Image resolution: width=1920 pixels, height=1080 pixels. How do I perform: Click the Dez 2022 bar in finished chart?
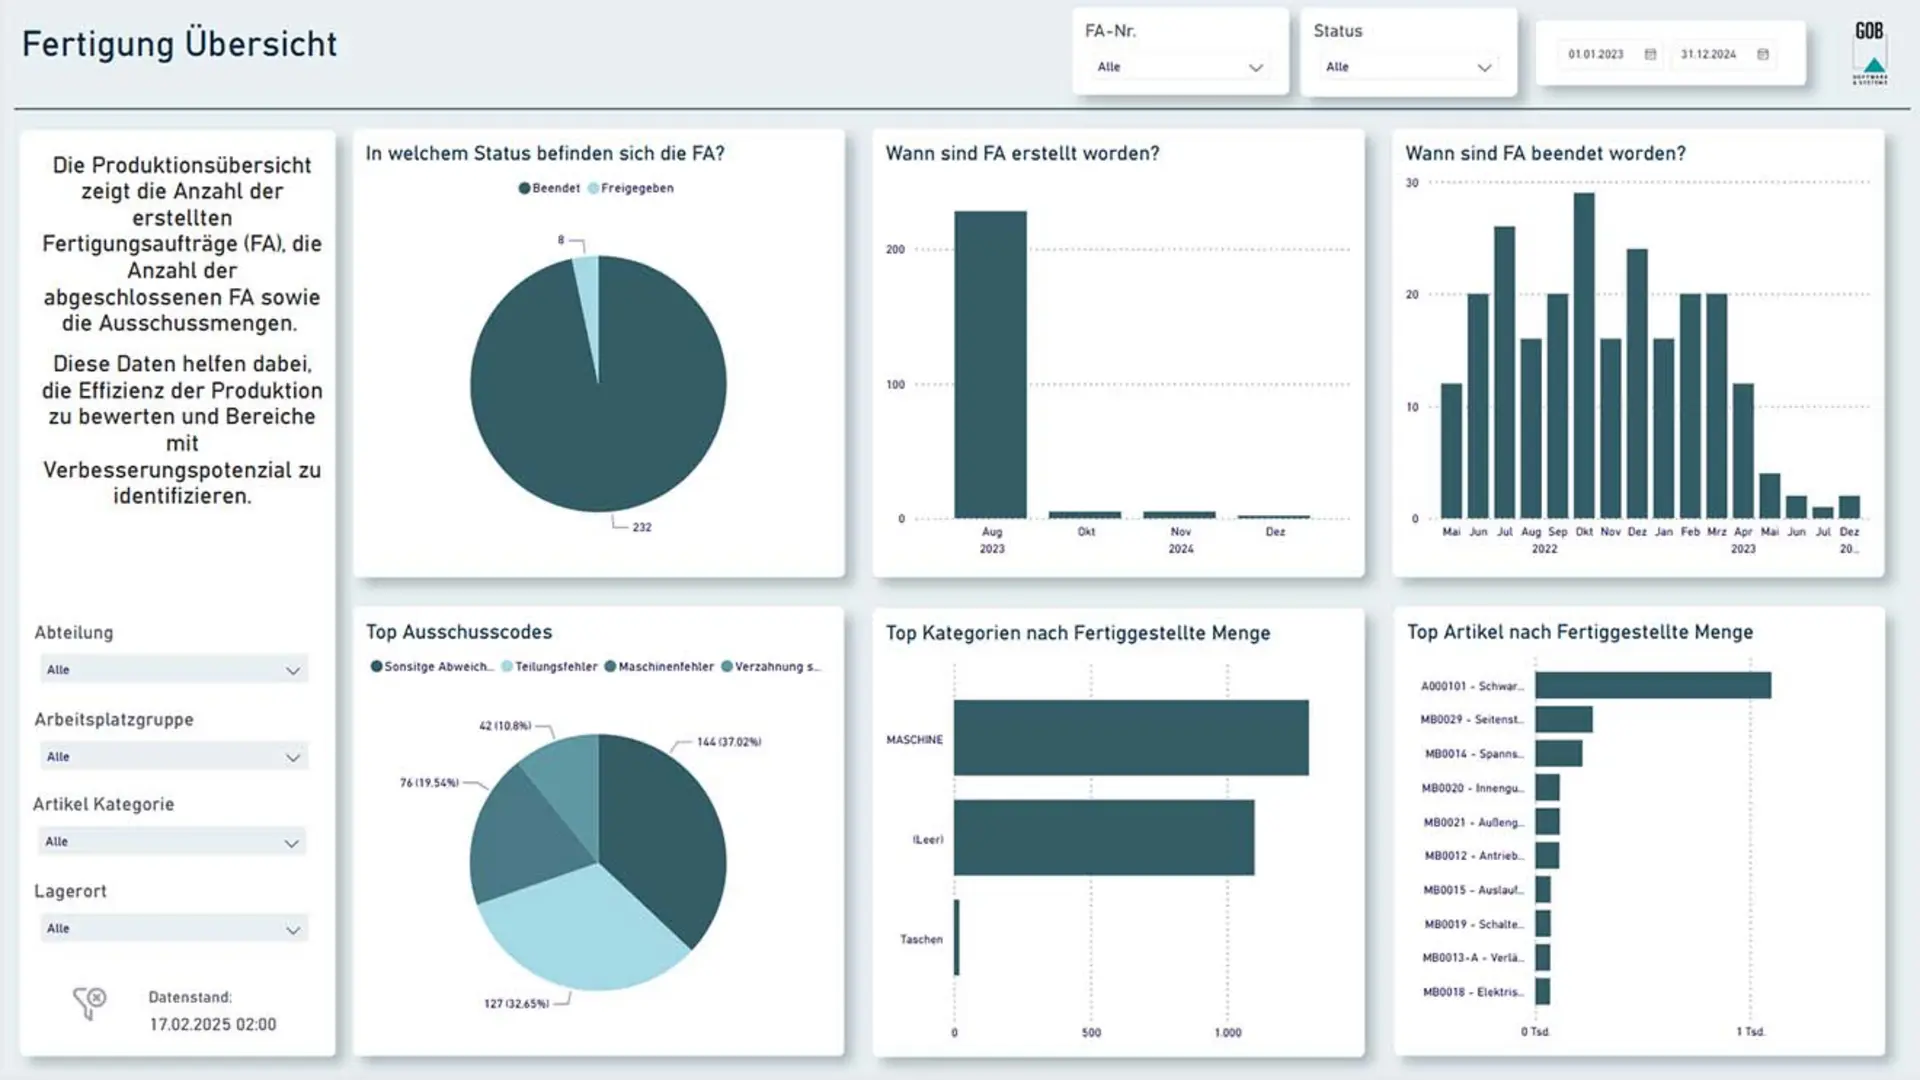(x=1637, y=383)
